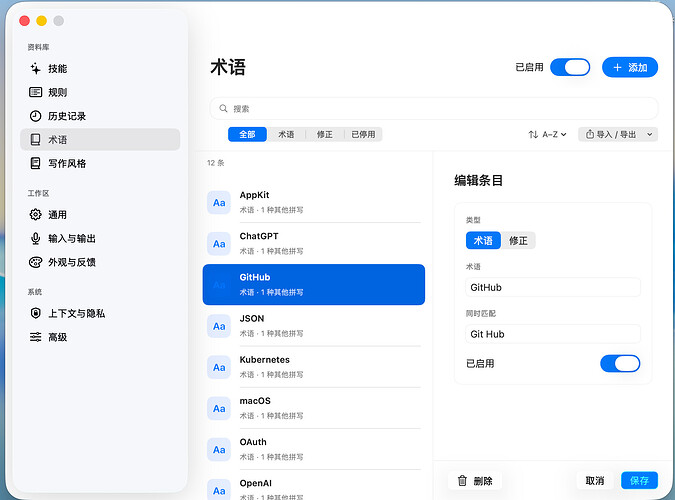Select the JSON entry name
675x500 pixels.
click(252, 319)
